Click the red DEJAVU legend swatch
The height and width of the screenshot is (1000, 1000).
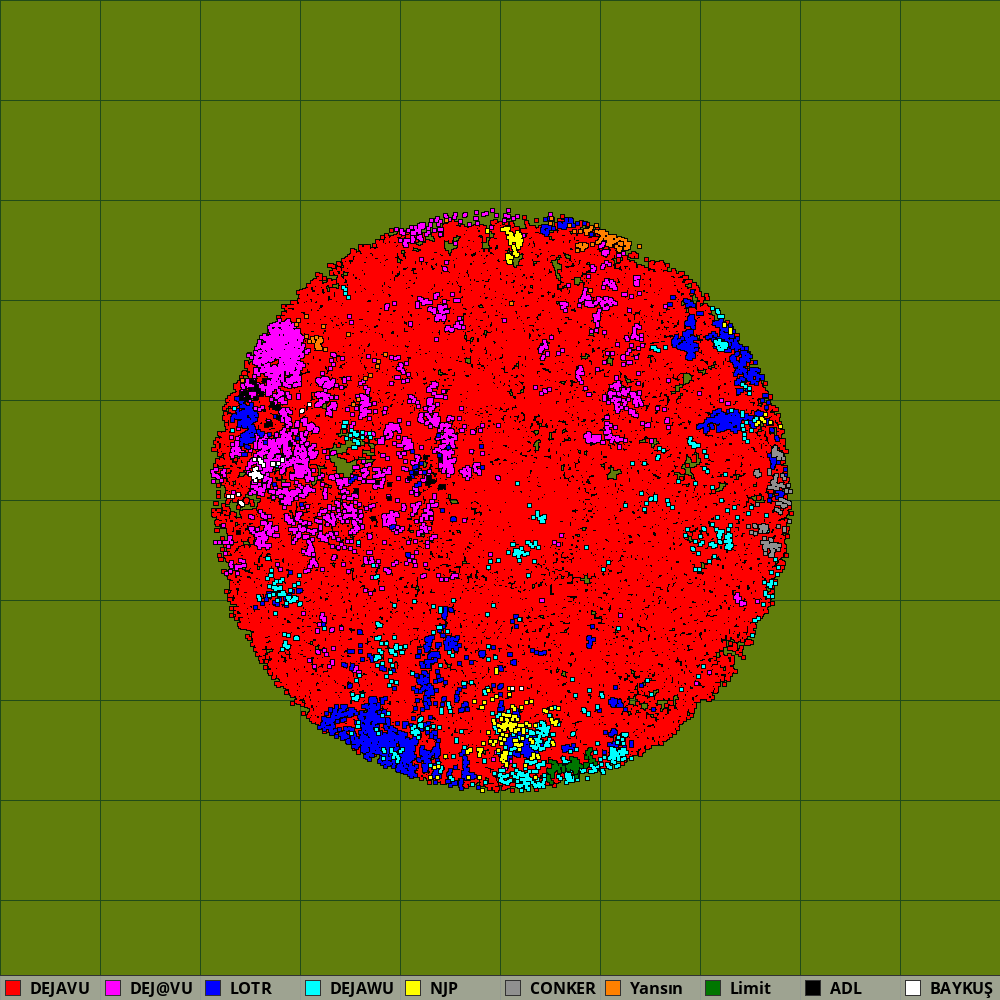13,988
